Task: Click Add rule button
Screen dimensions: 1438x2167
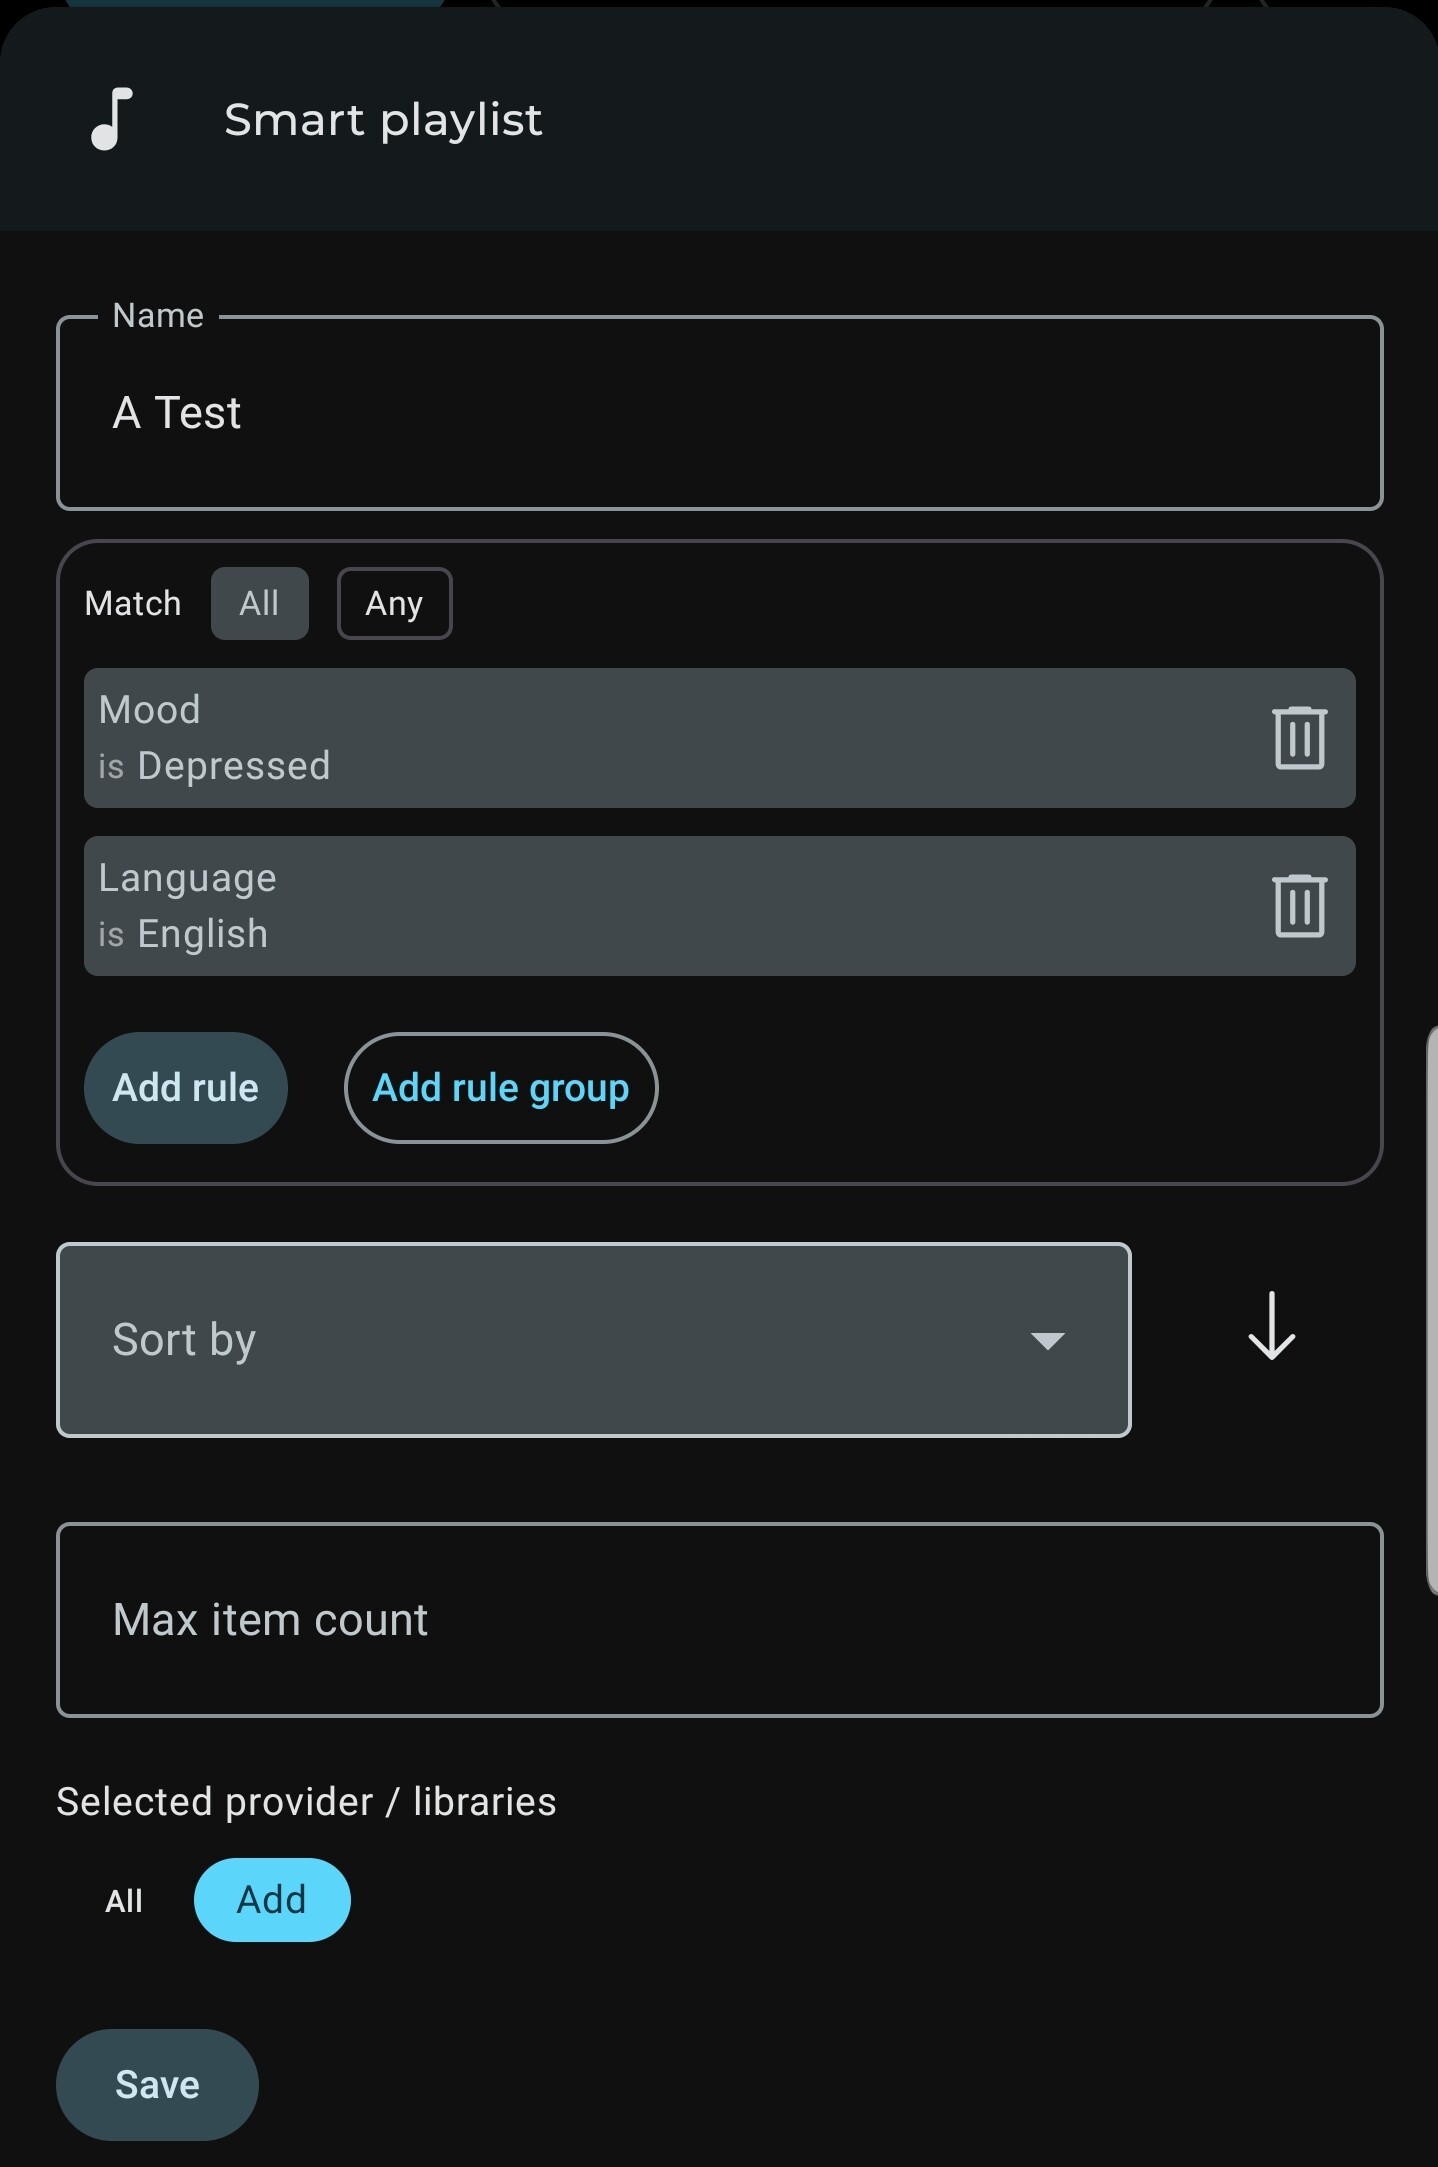Action: pos(186,1088)
